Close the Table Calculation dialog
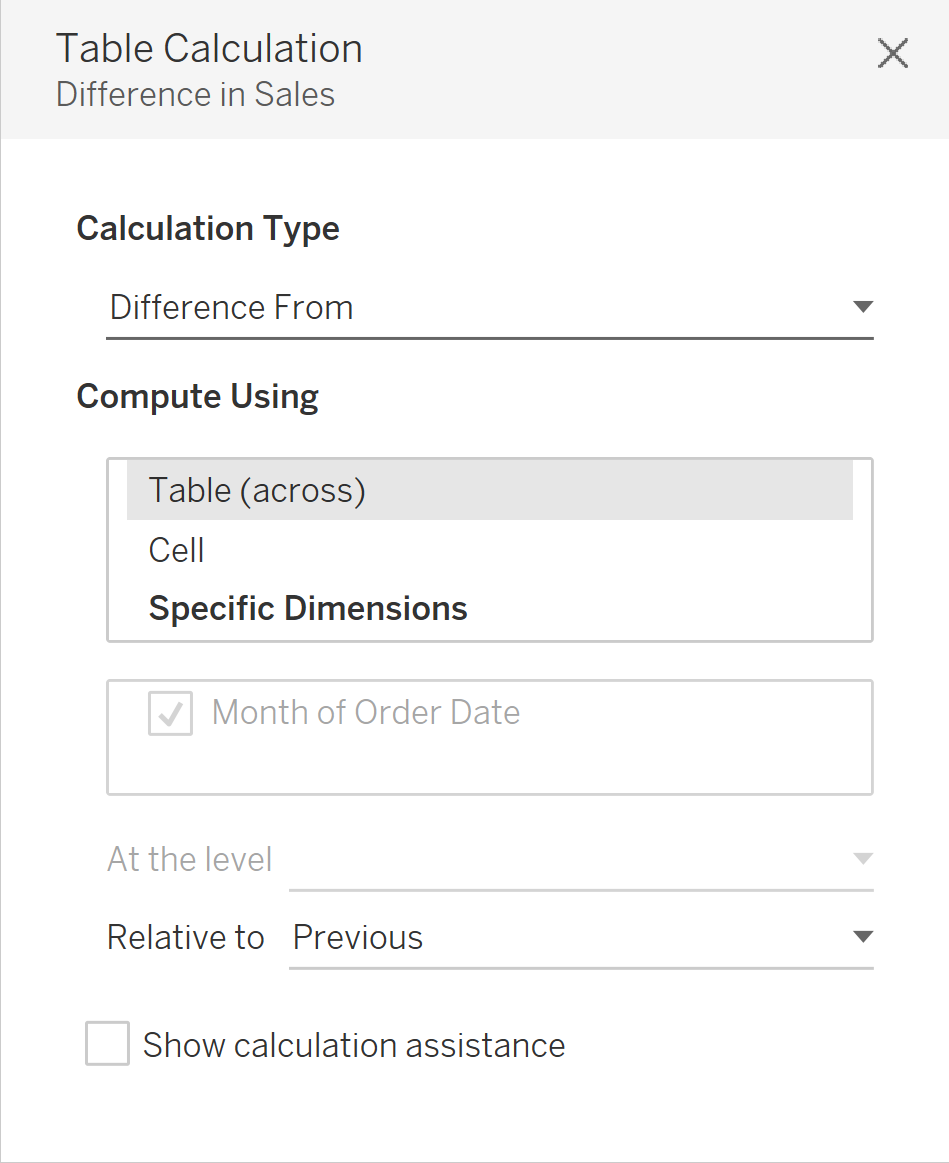 (891, 54)
